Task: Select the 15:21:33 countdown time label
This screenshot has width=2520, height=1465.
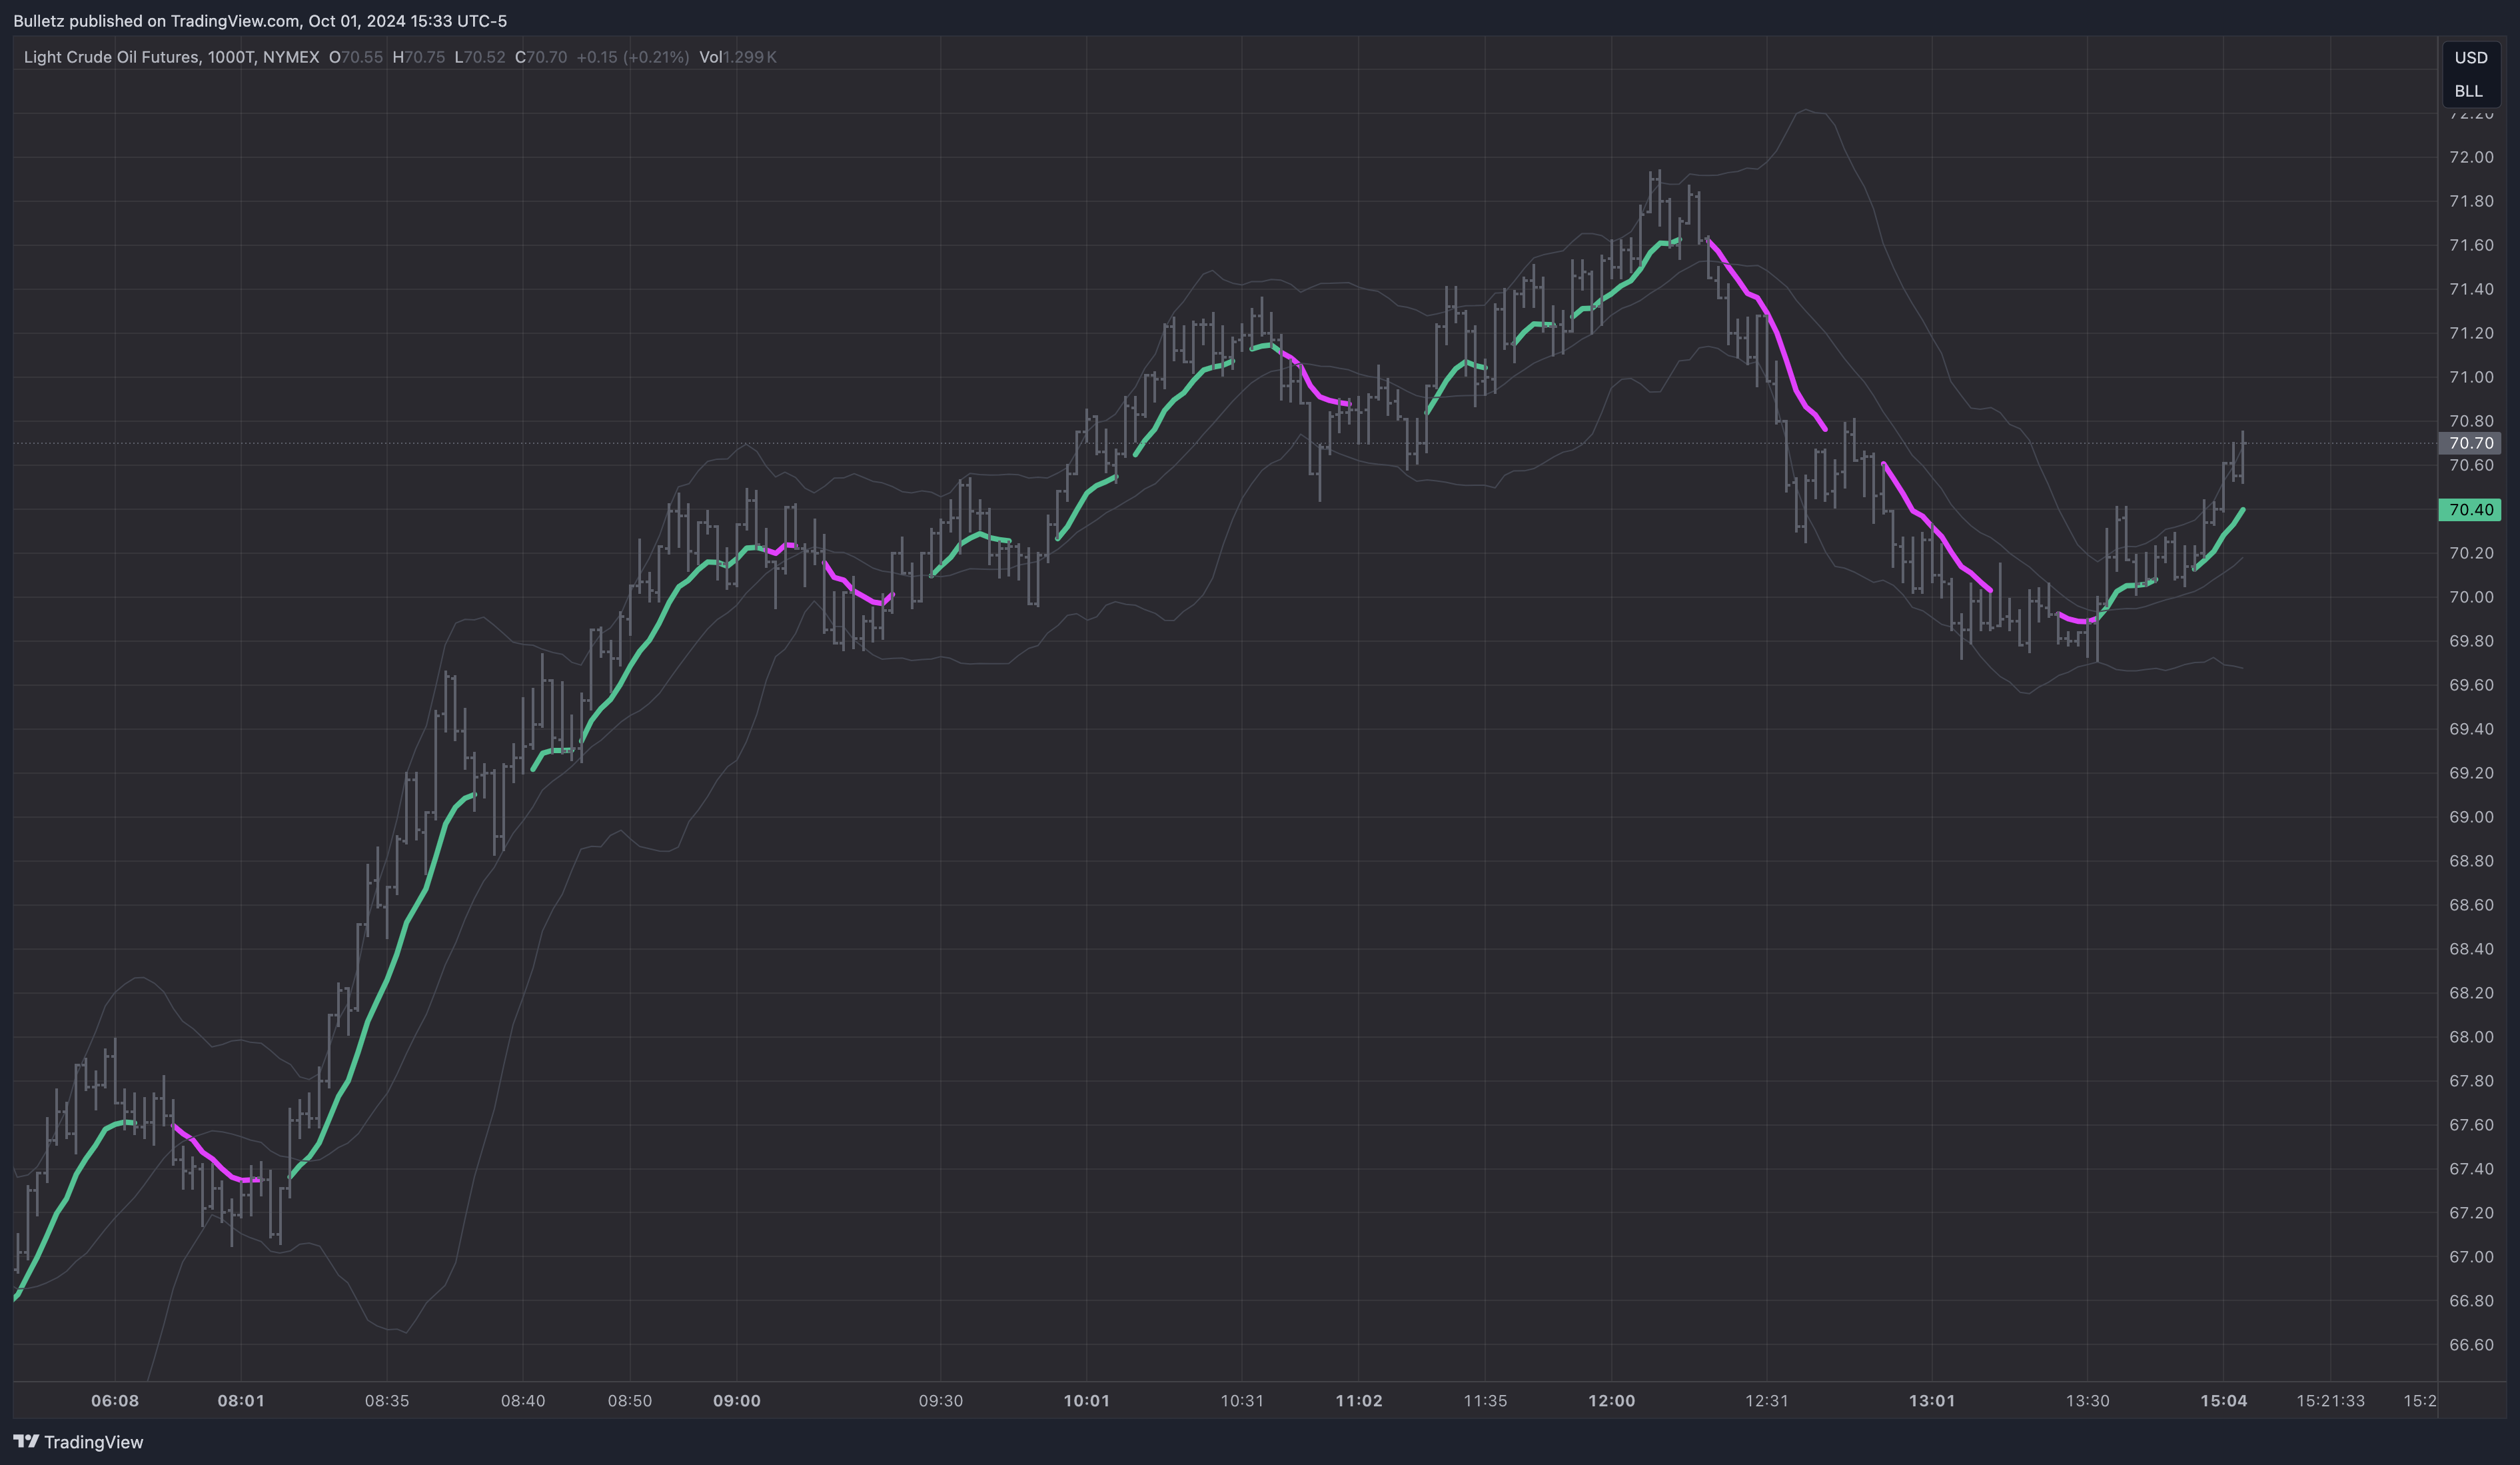Action: click(2330, 1400)
